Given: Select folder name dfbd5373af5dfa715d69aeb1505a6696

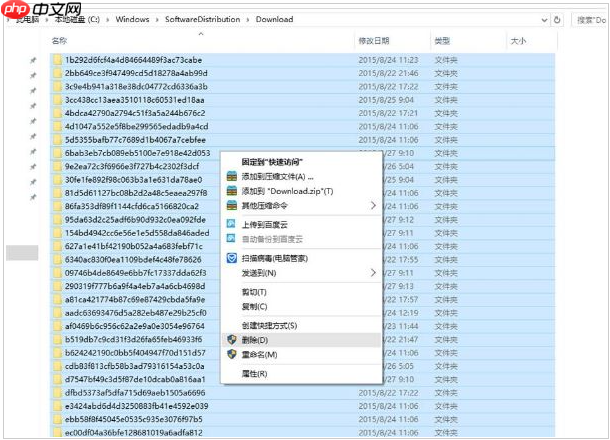Looking at the screenshot, I should coord(135,393).
